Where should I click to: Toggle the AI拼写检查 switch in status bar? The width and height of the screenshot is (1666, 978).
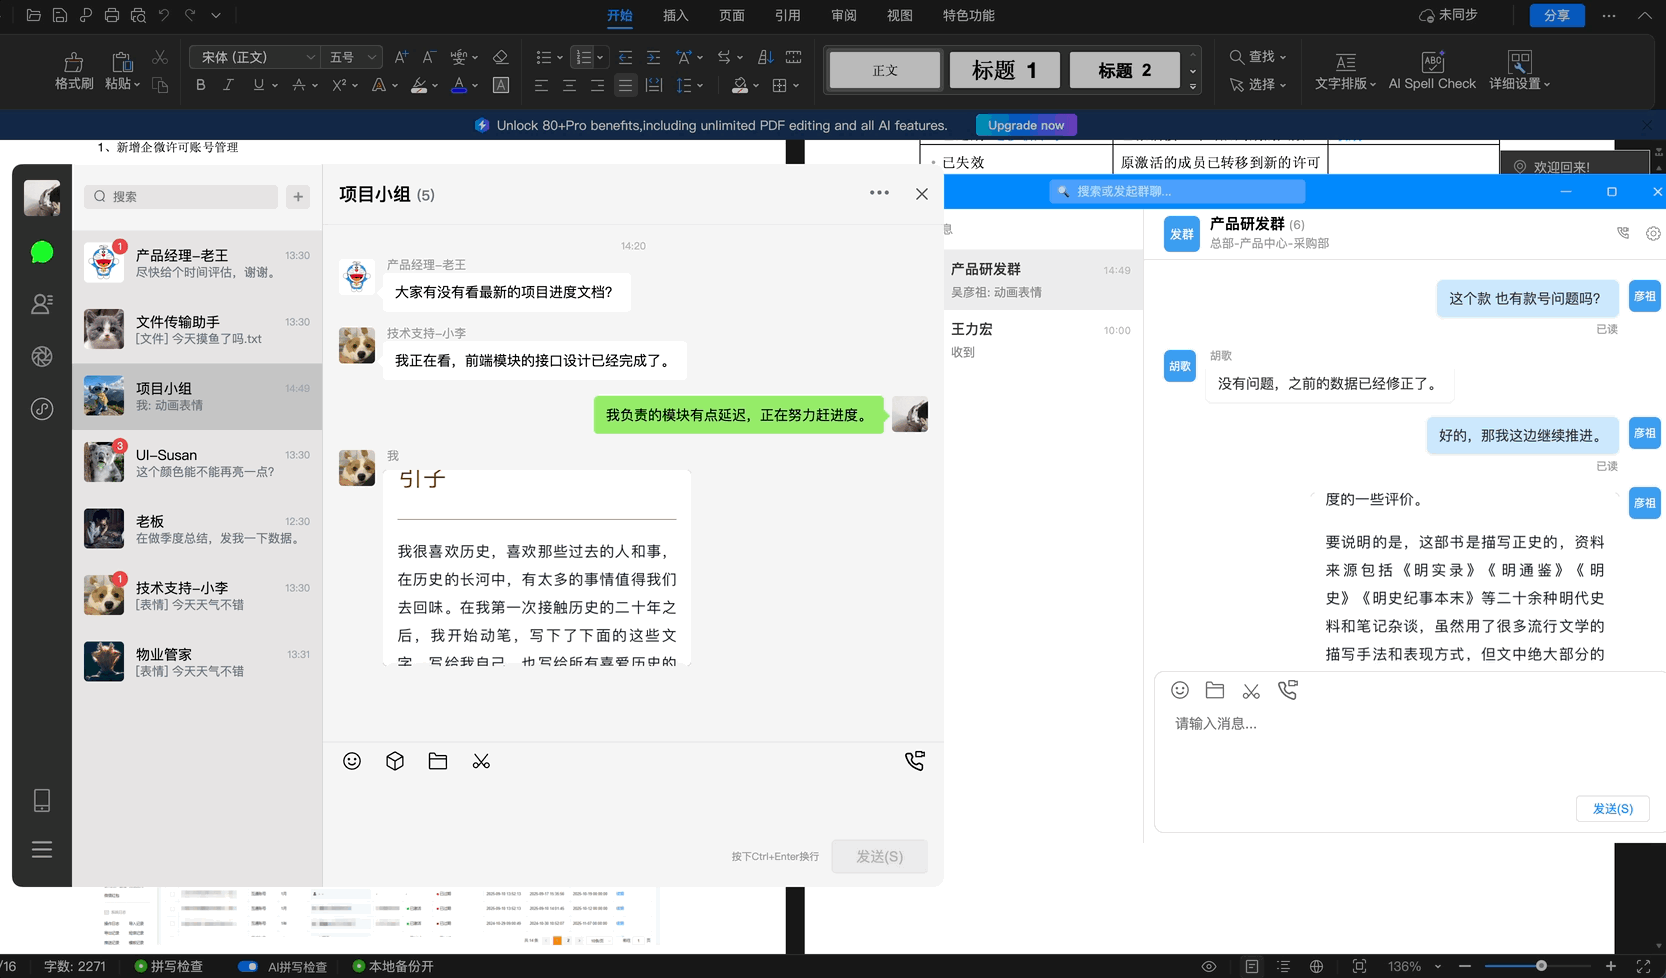(x=248, y=966)
